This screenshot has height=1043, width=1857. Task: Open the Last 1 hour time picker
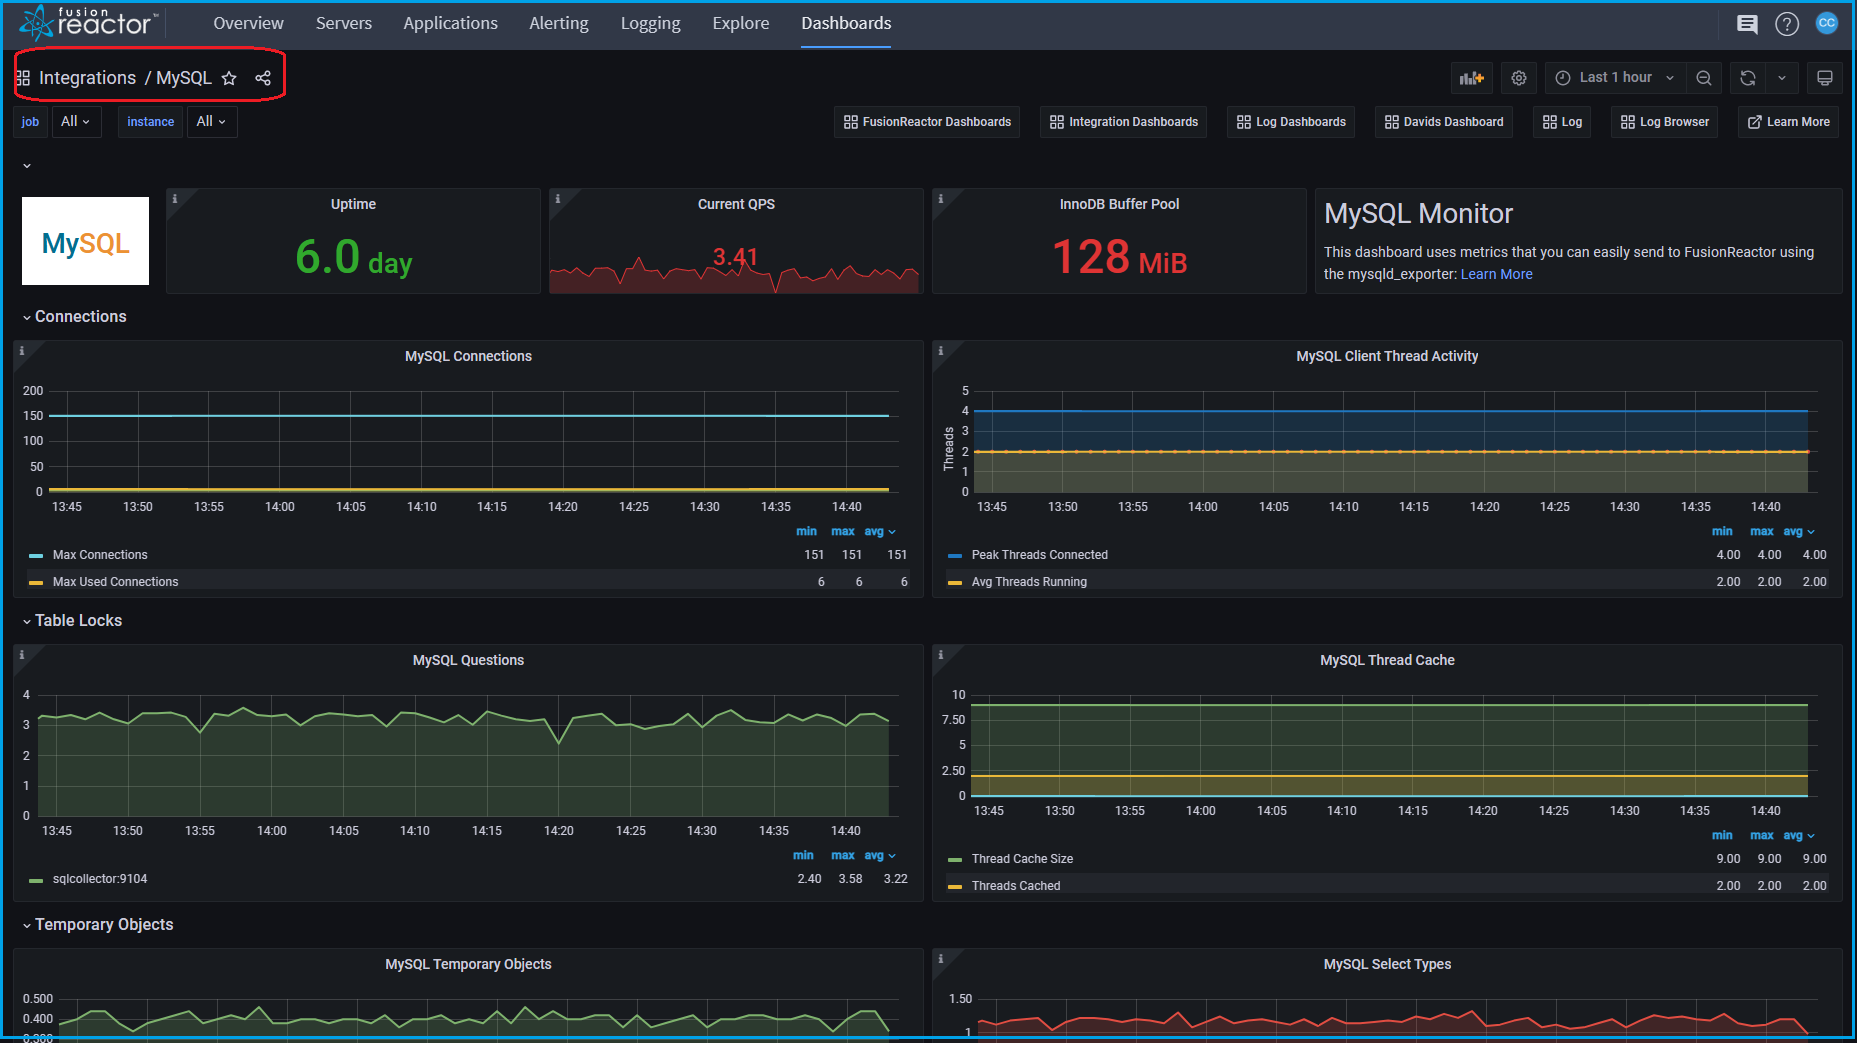(1615, 78)
